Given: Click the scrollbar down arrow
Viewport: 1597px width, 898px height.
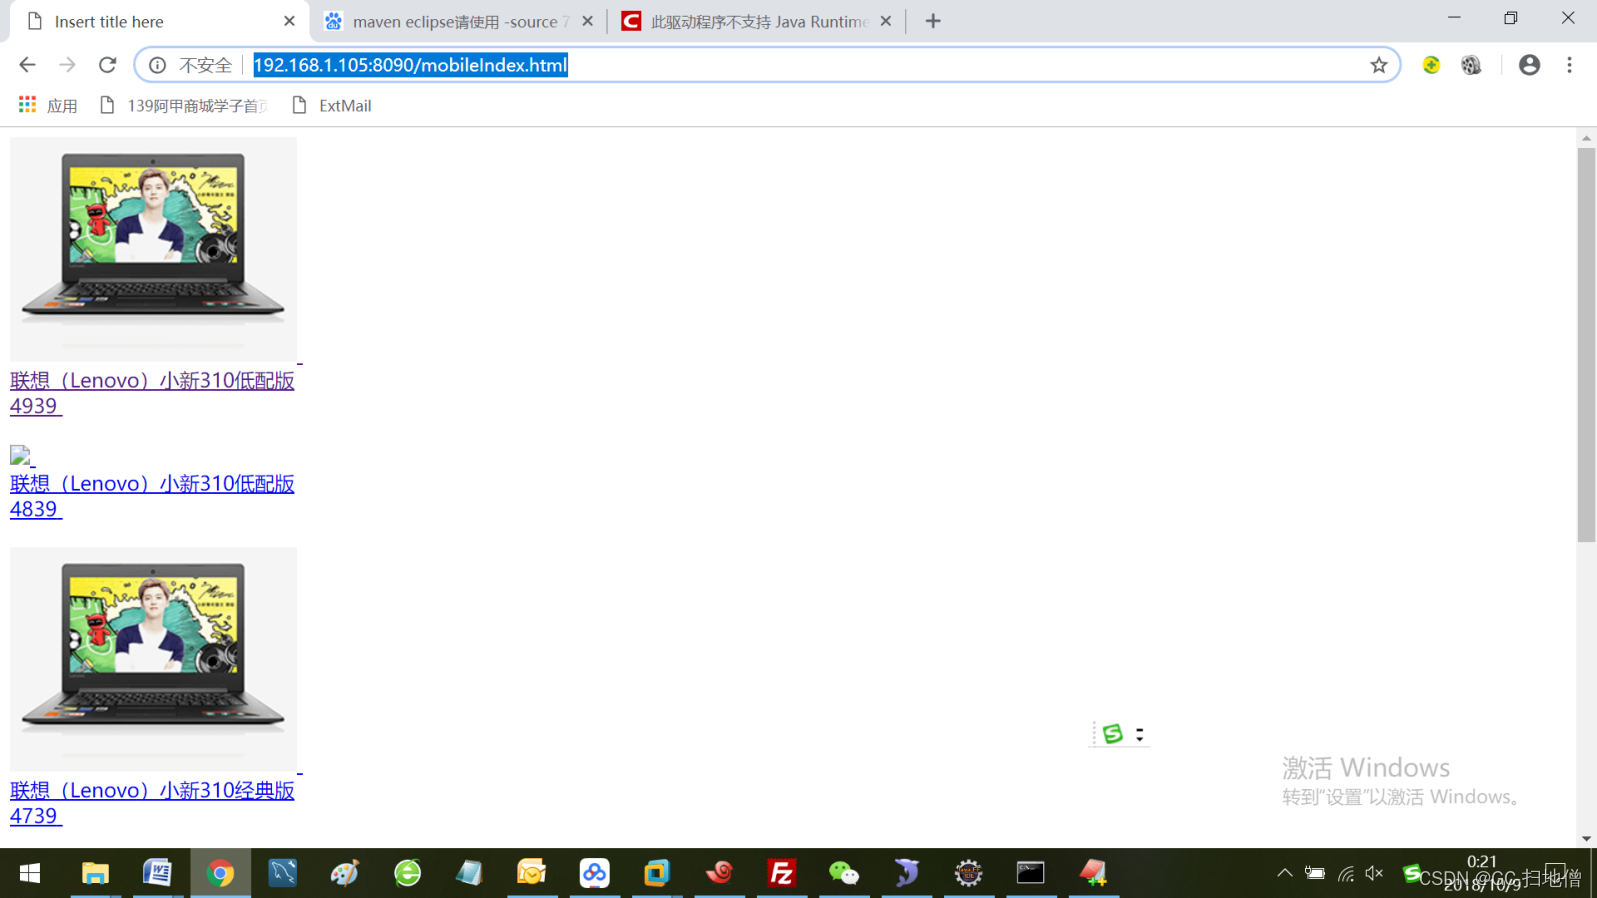Looking at the screenshot, I should pyautogui.click(x=1586, y=839).
